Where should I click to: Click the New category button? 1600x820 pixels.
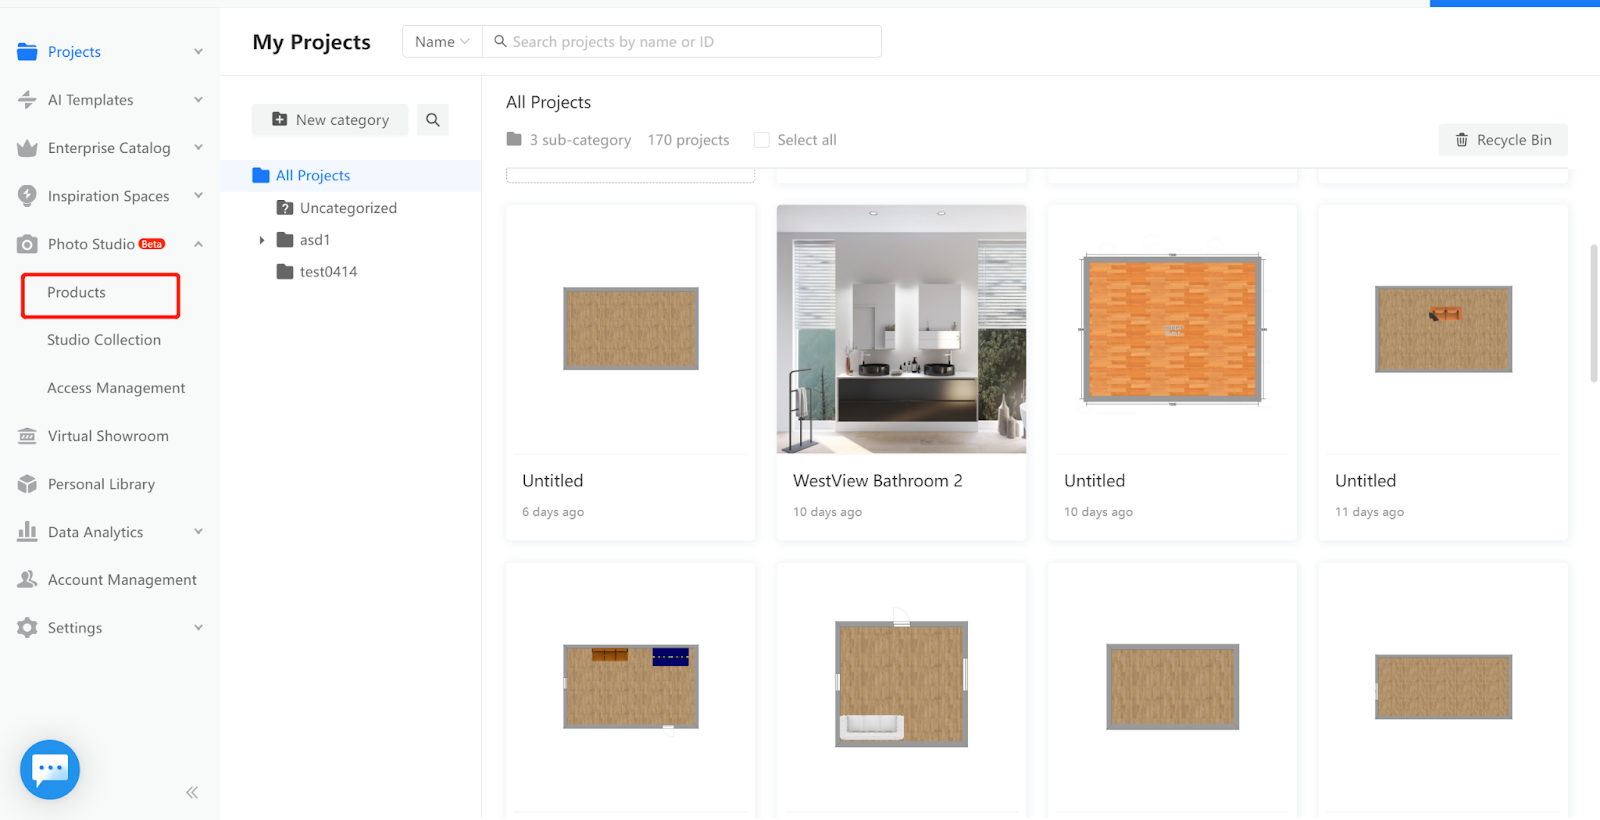(x=330, y=120)
